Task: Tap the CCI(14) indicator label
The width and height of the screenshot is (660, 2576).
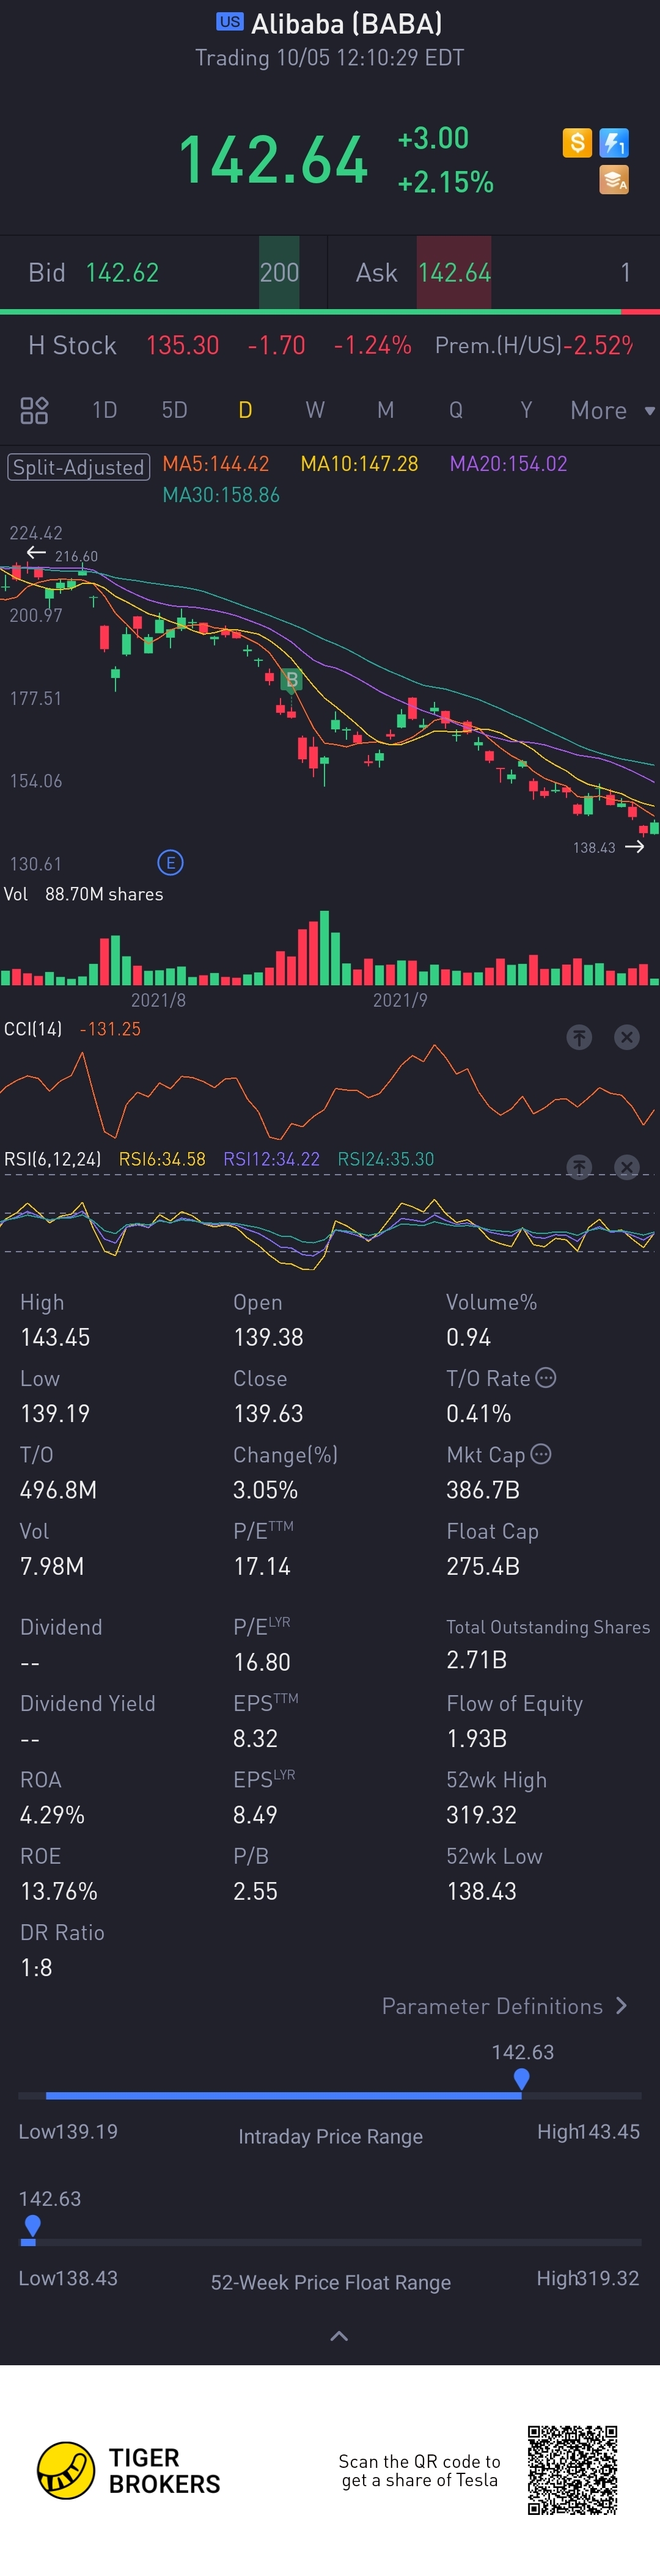Action: click(x=33, y=1029)
